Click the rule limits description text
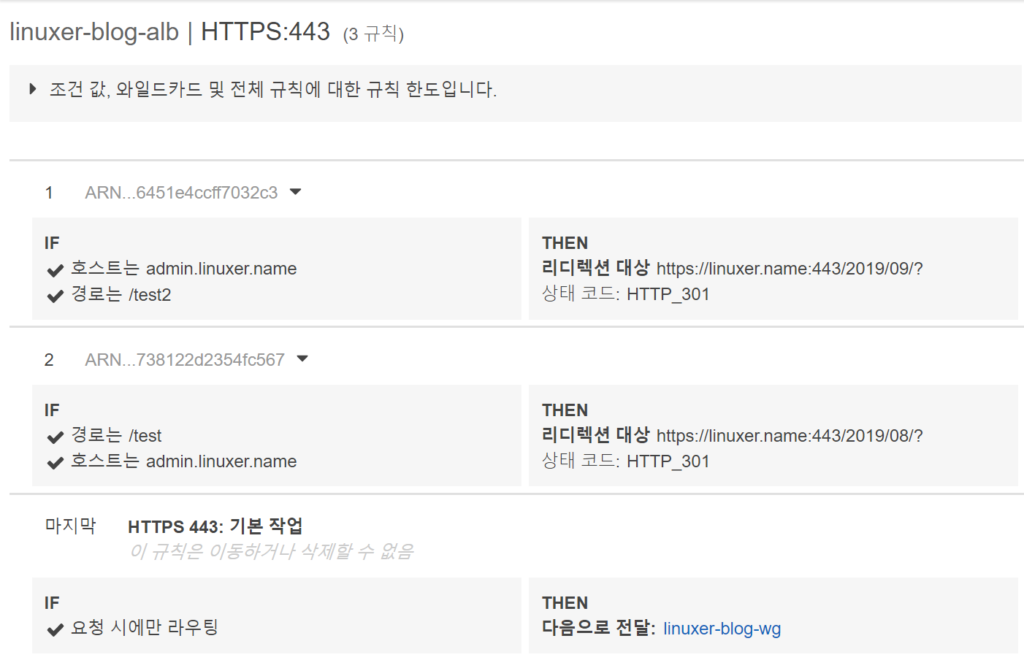This screenshot has height=660, width=1024. [x=273, y=90]
